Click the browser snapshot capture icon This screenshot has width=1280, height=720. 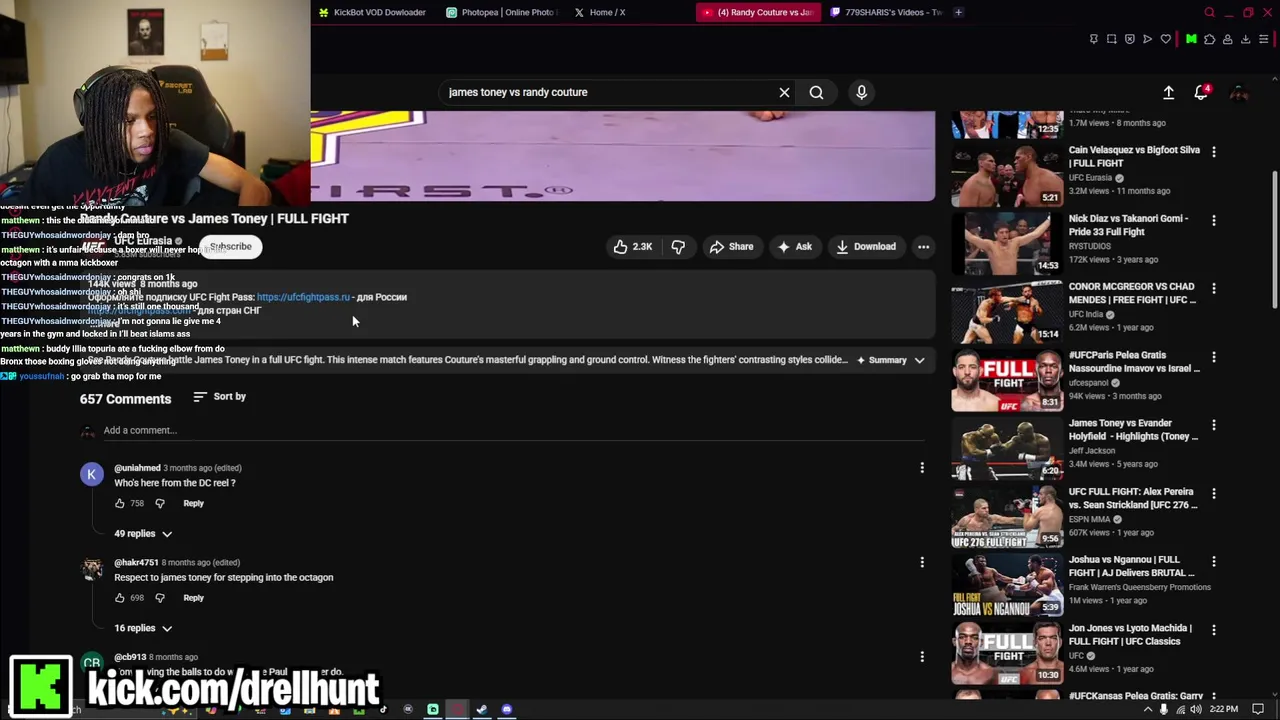pos(1111,39)
